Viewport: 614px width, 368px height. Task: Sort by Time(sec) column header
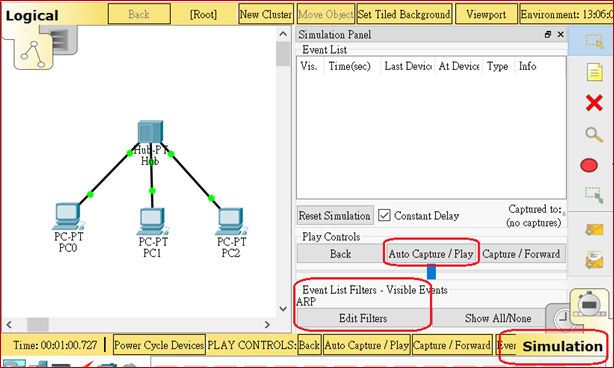[x=352, y=66]
